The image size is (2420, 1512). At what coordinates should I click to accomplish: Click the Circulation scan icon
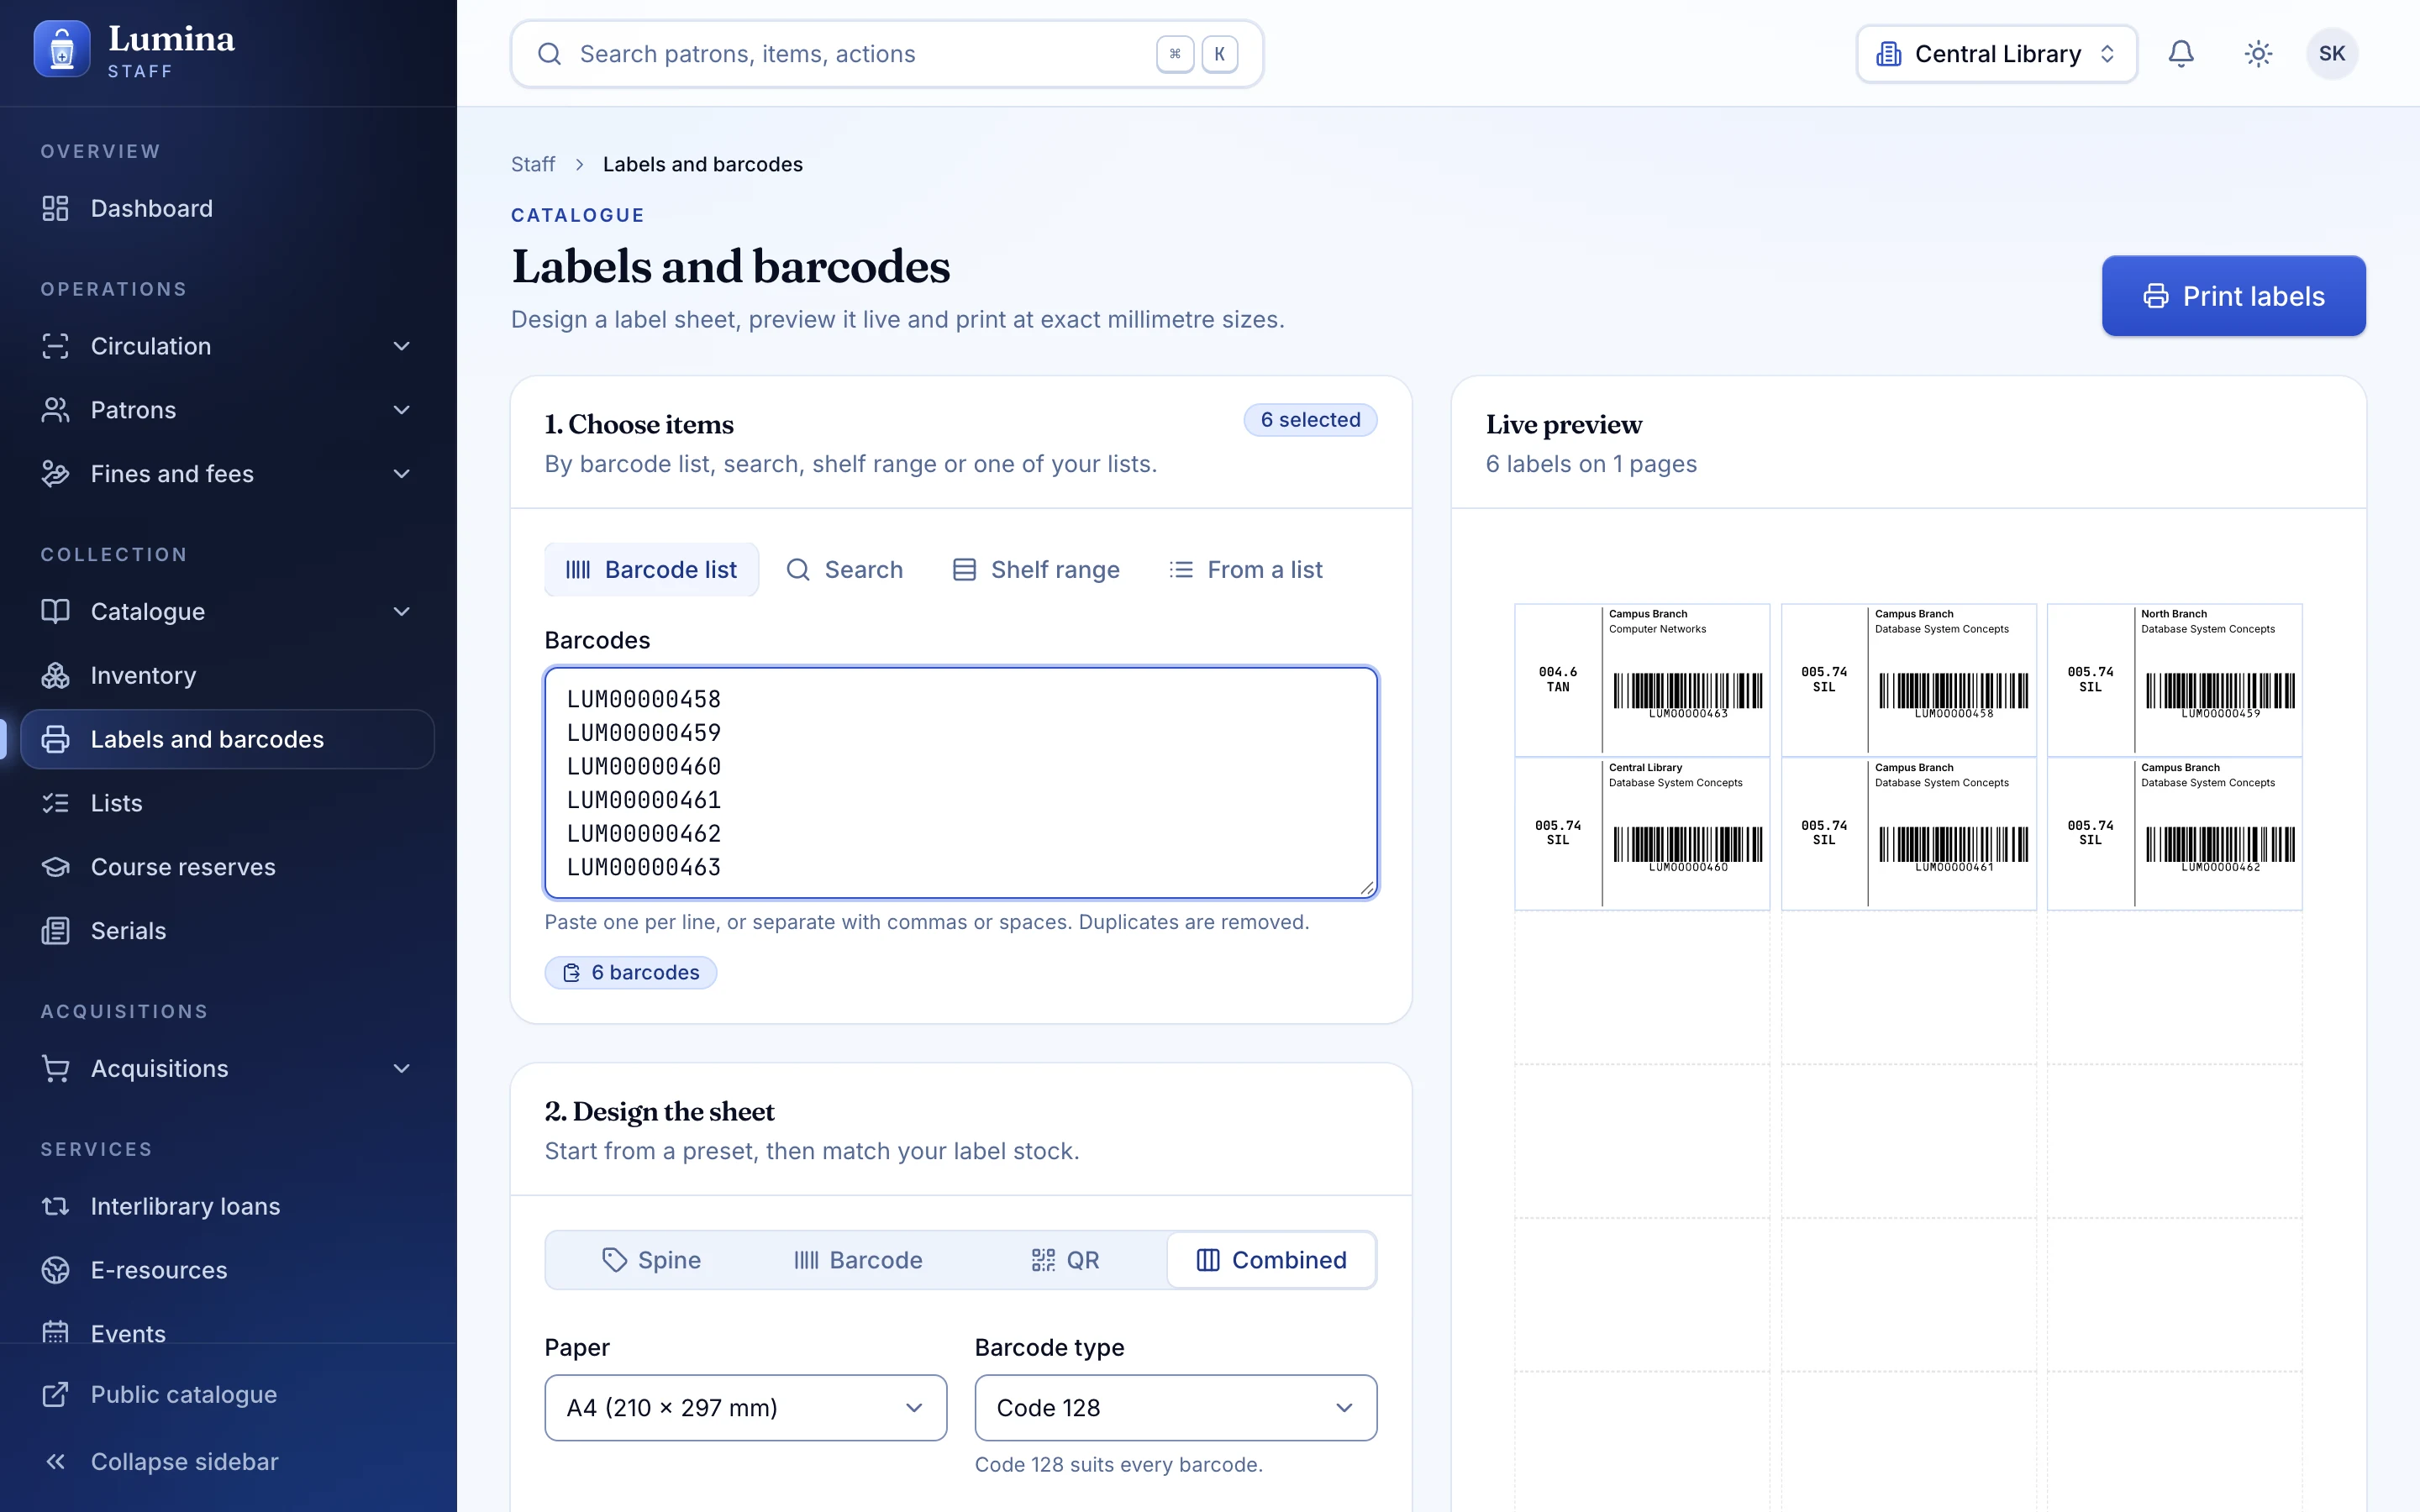[x=55, y=346]
